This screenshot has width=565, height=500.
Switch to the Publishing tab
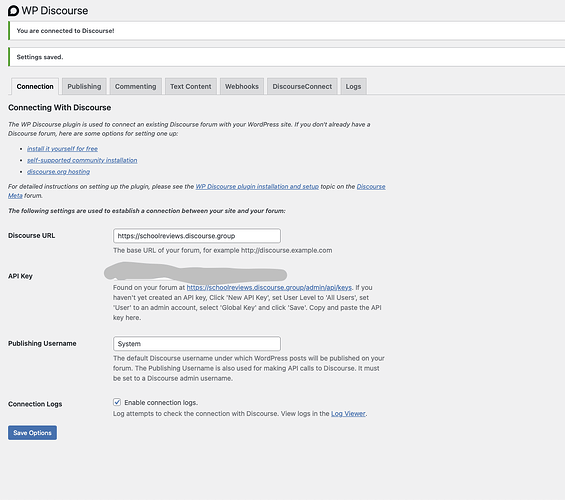click(84, 86)
